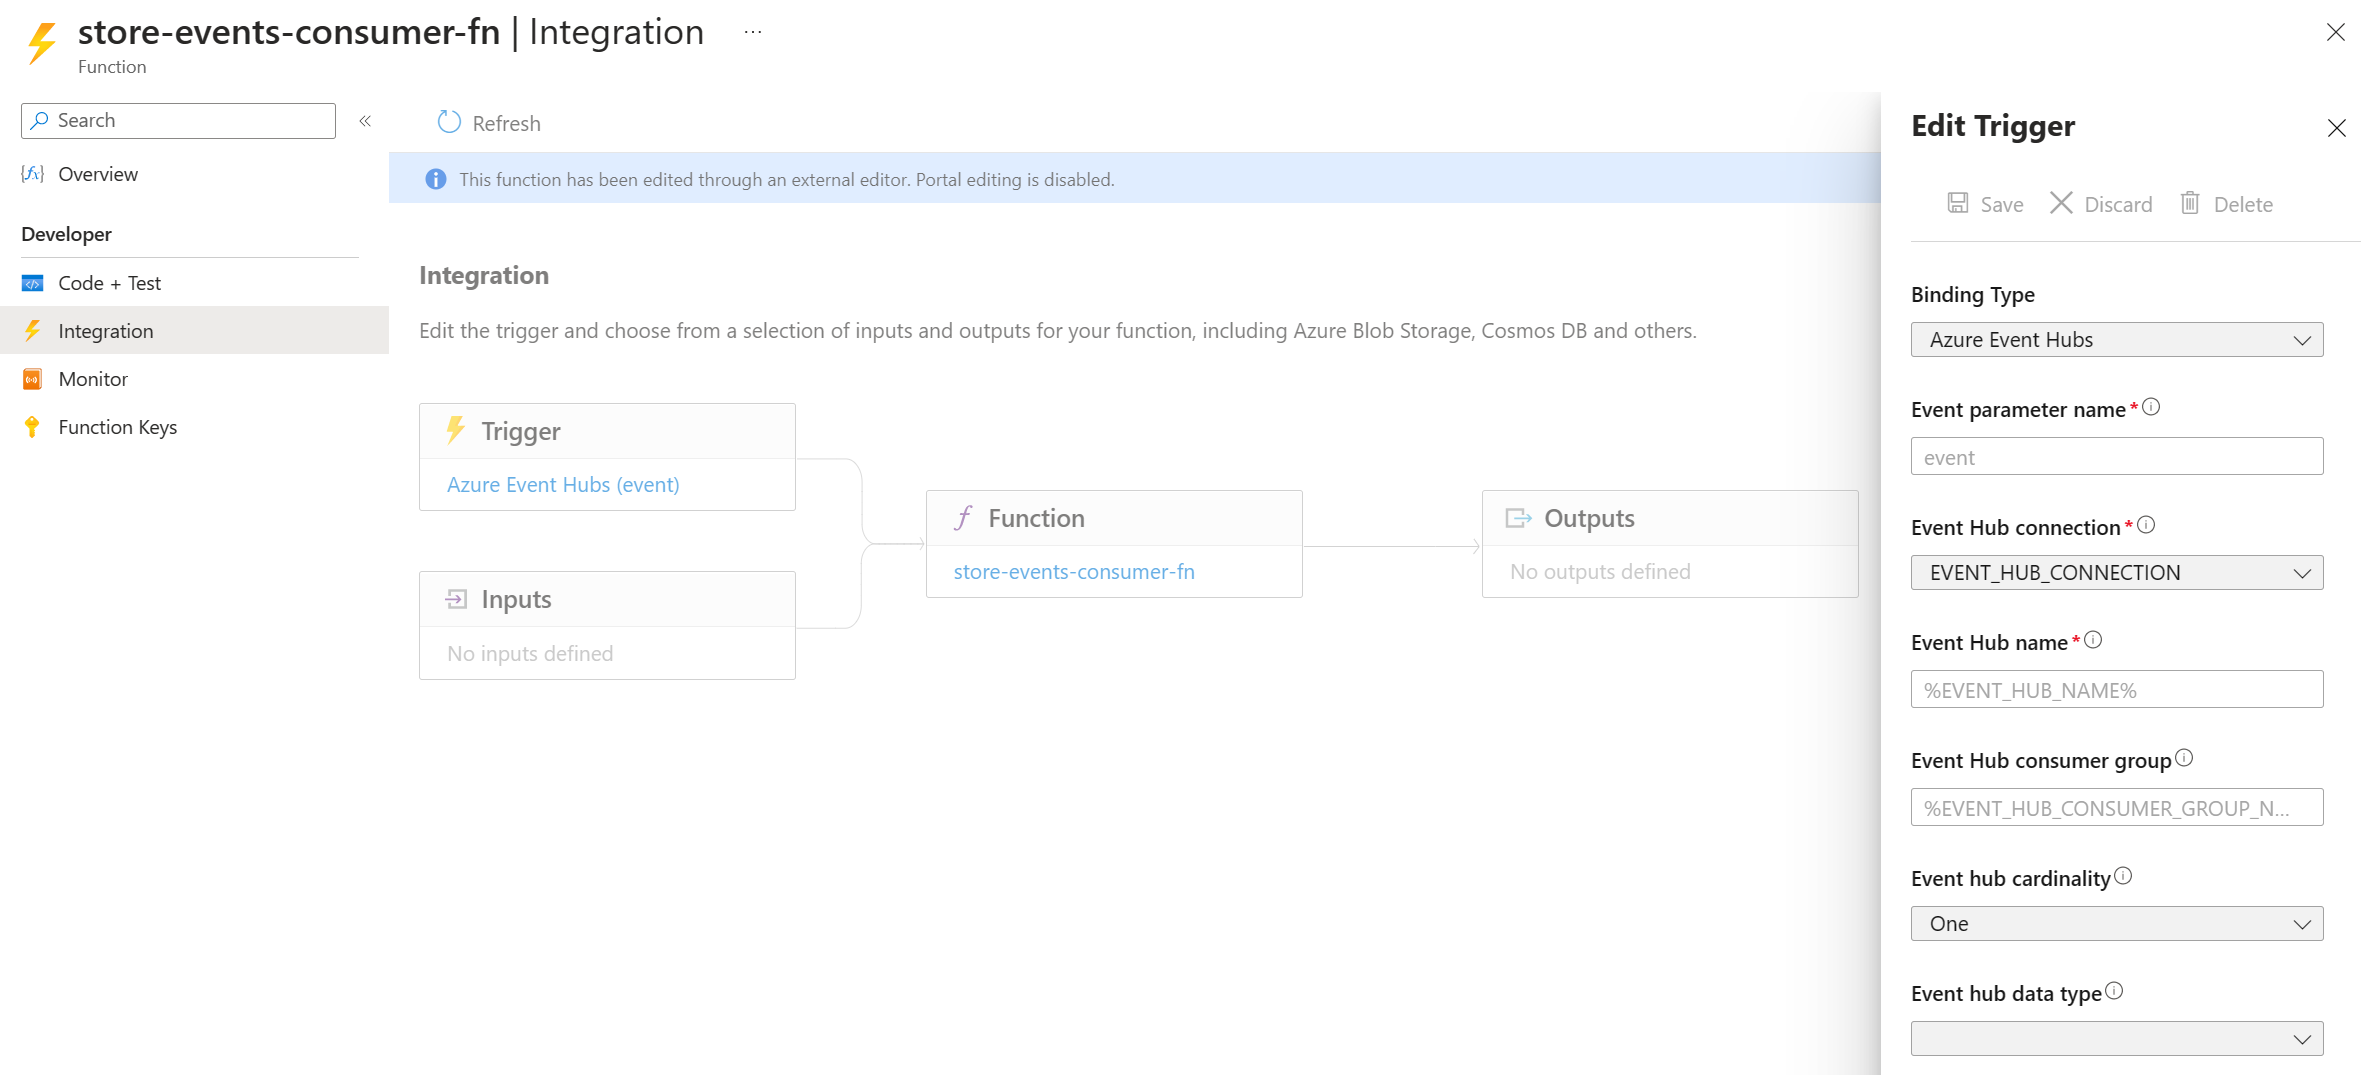Click the info icon beside Event parameter name
This screenshot has width=2380, height=1075.
point(2151,407)
